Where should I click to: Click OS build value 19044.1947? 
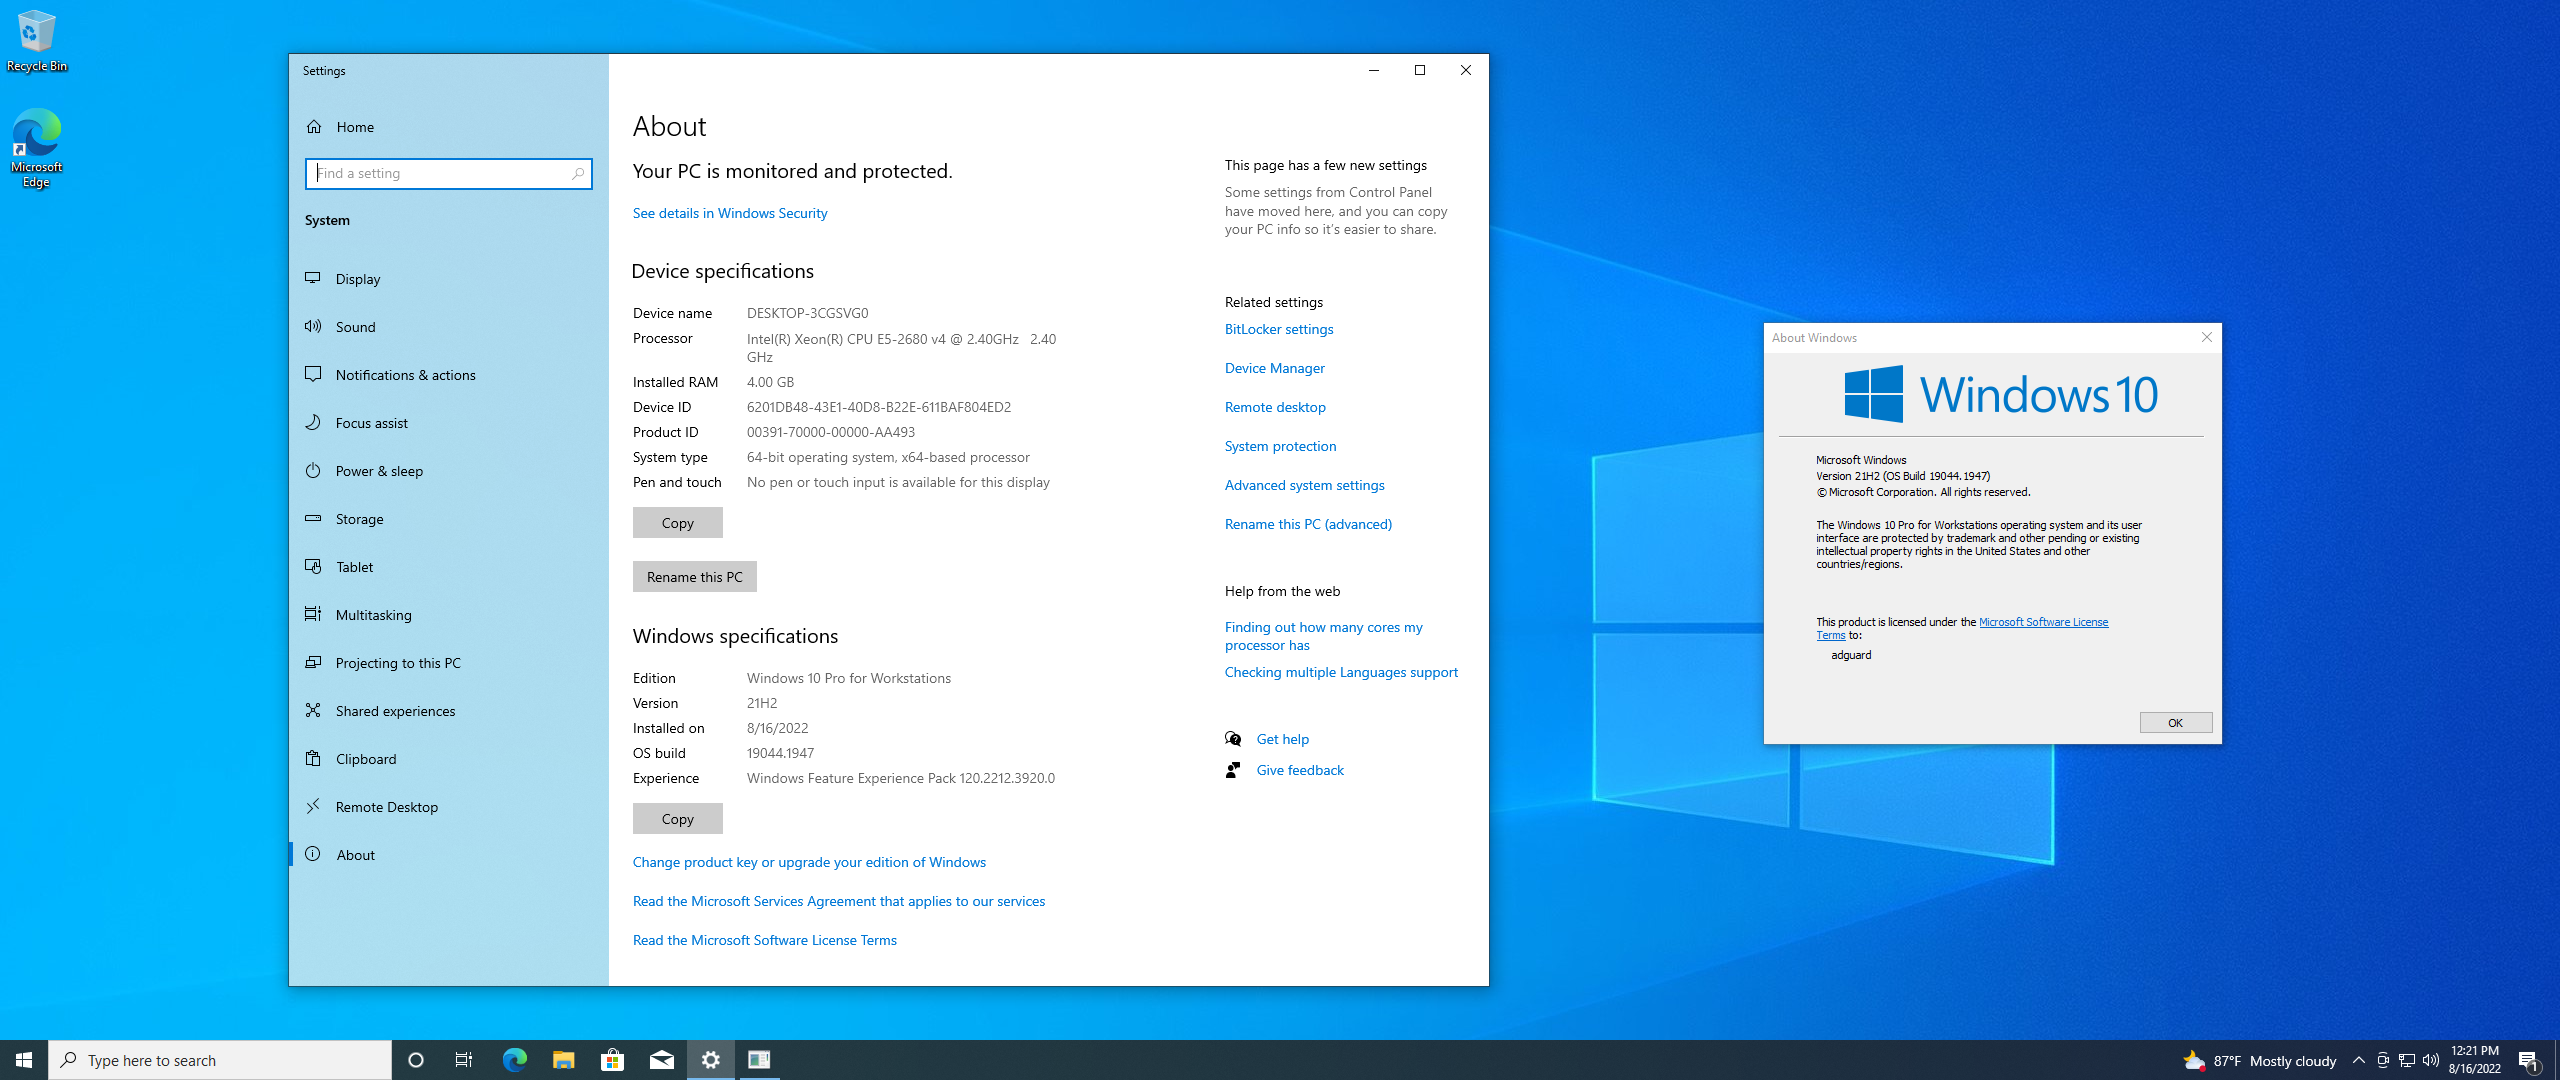[780, 753]
